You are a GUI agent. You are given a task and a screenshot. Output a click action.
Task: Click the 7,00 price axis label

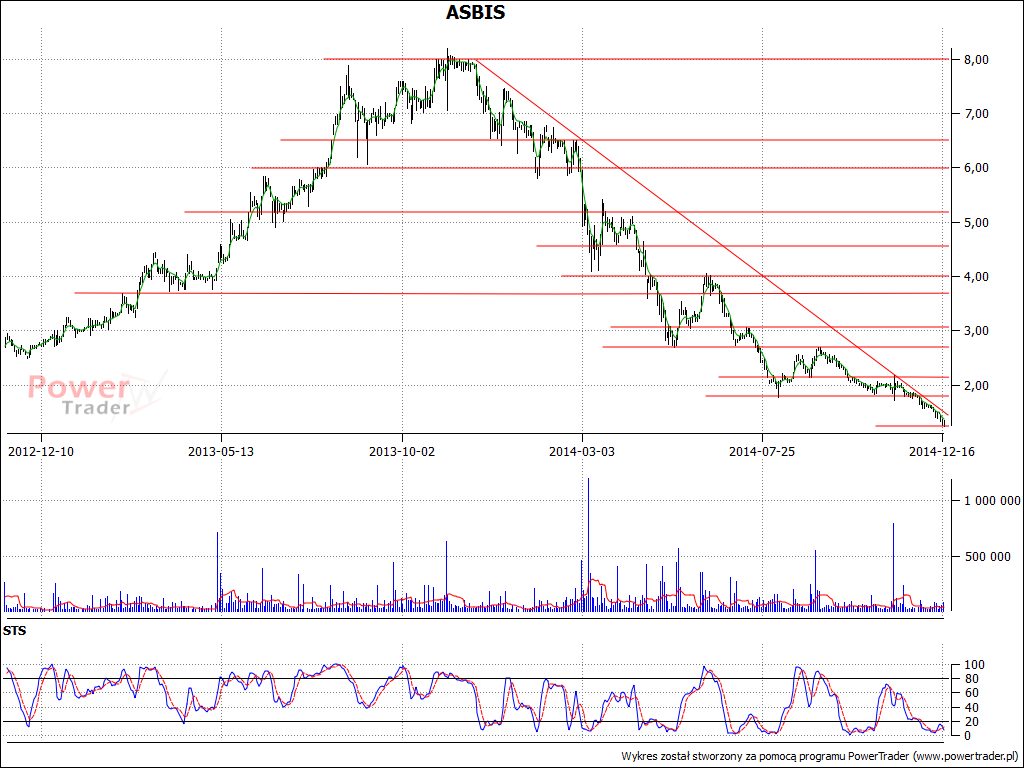[x=976, y=114]
